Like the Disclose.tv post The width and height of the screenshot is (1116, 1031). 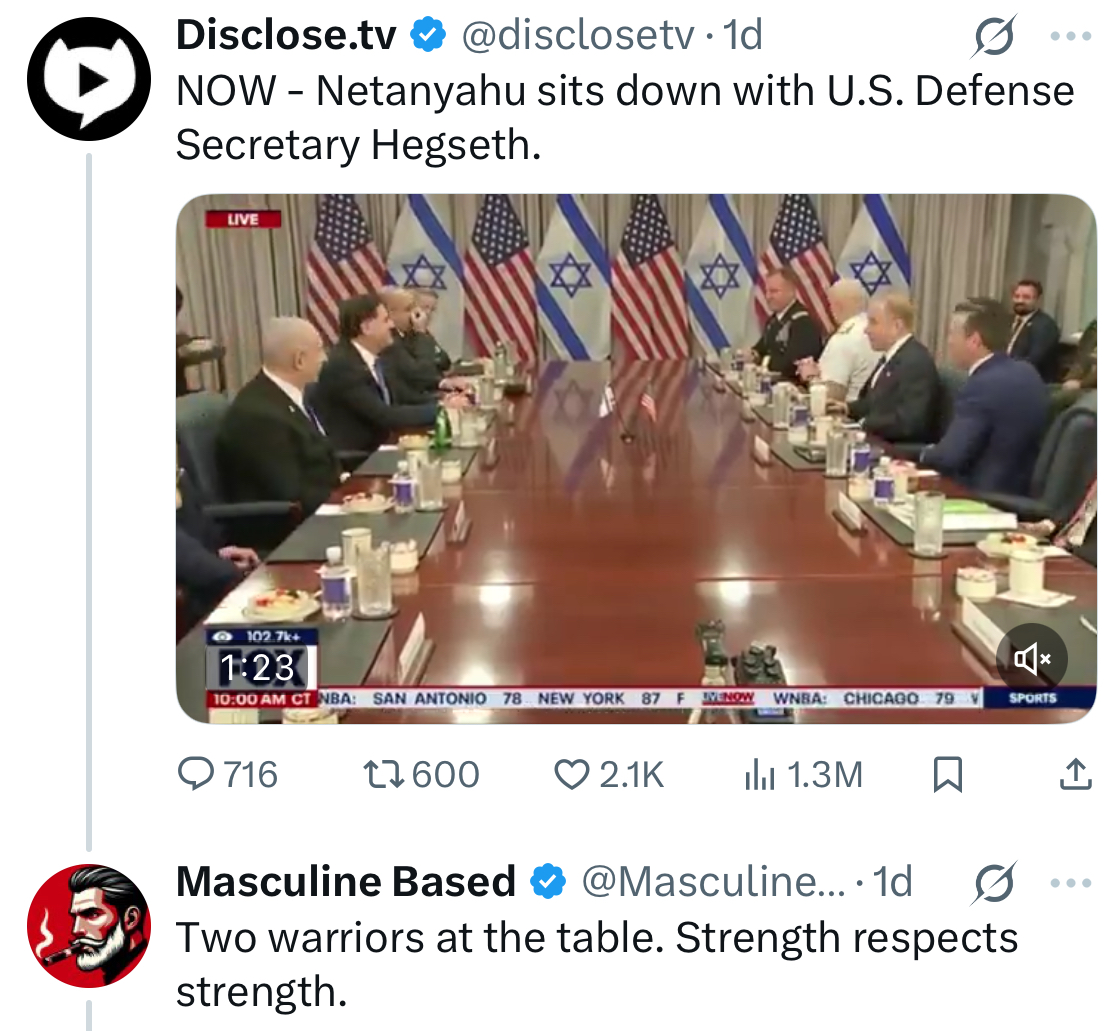pos(609,774)
